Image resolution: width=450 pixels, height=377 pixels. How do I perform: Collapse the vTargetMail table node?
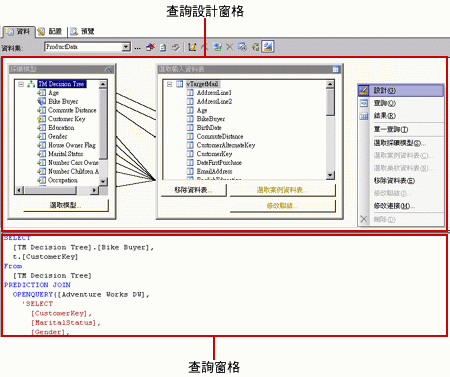click(x=169, y=84)
